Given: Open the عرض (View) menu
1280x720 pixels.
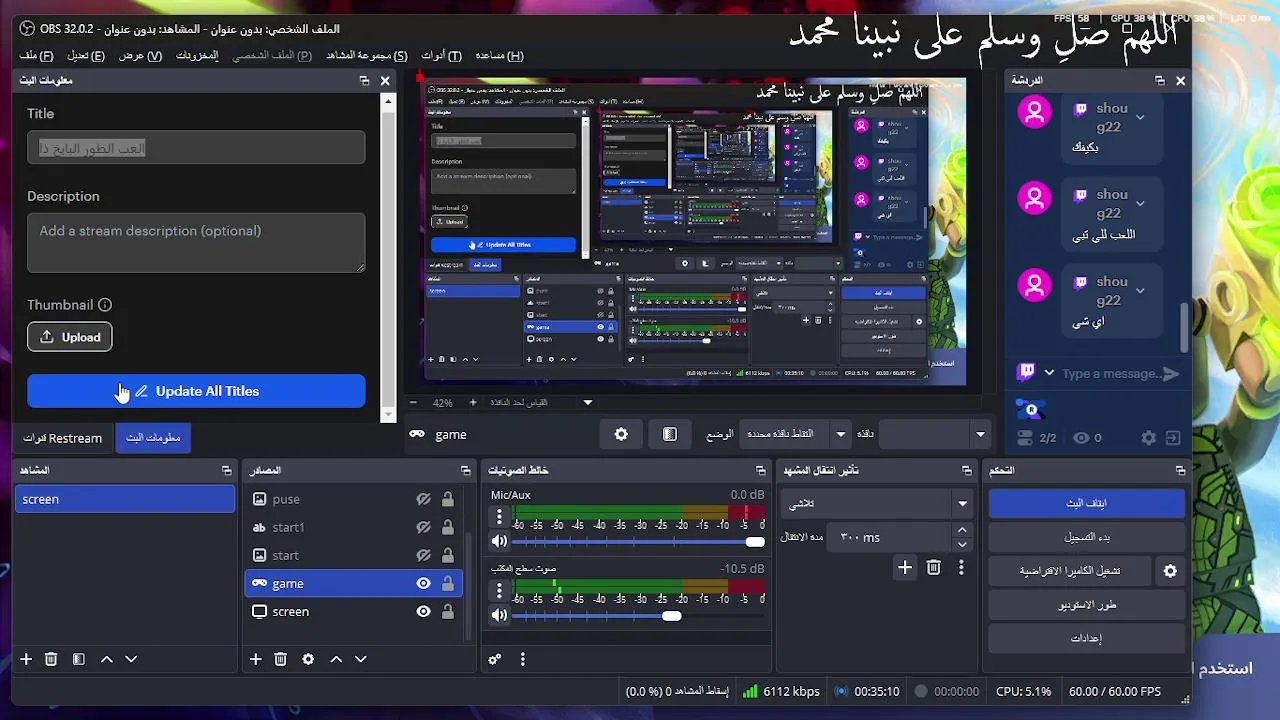Looking at the screenshot, I should coord(140,55).
